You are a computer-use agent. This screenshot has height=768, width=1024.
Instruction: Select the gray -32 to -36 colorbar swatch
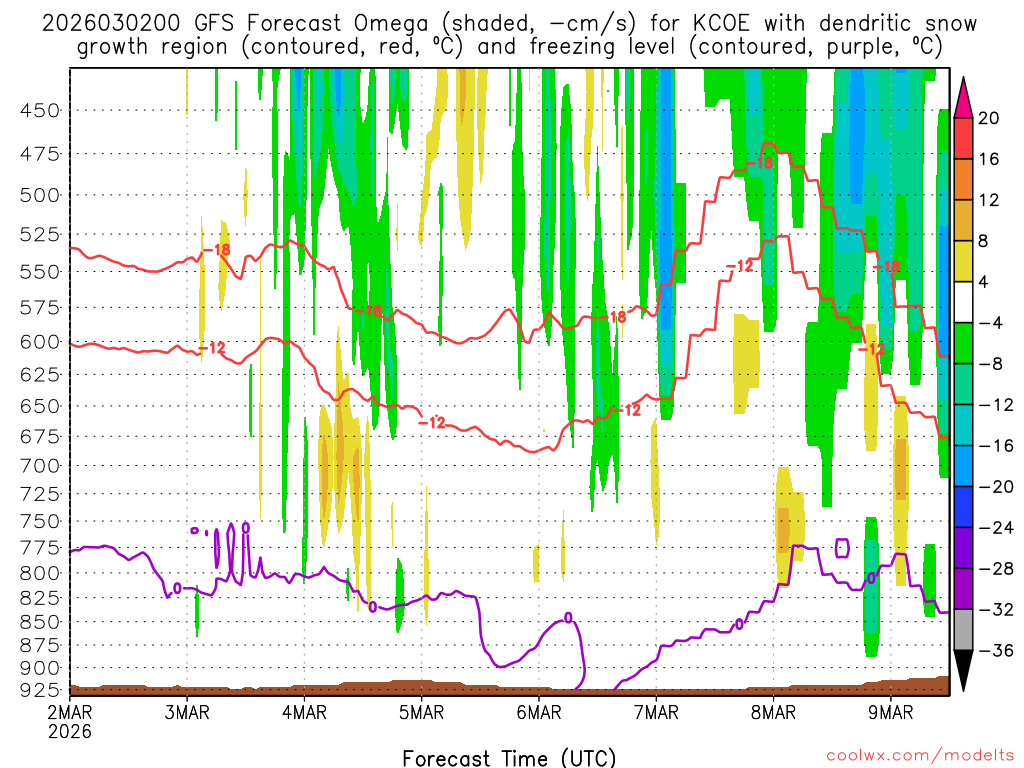(x=963, y=630)
